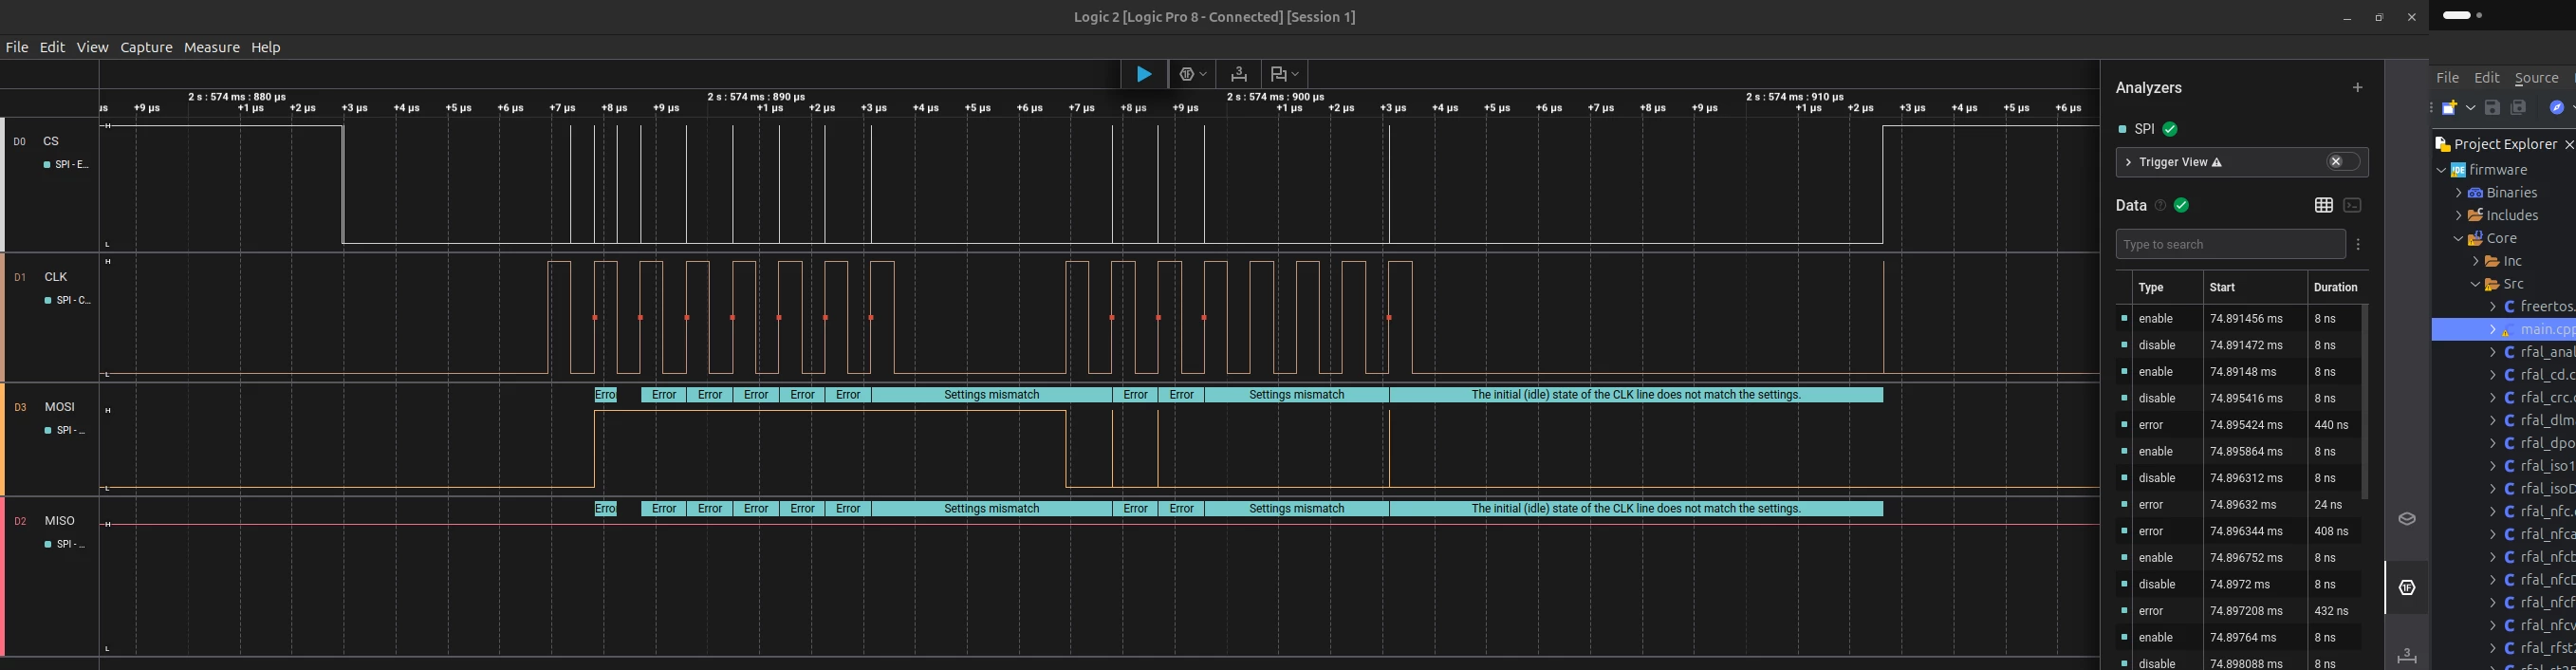Screen dimensions: 2576x670
Task: Select error row with 24 ns duration
Action: 2240,505
